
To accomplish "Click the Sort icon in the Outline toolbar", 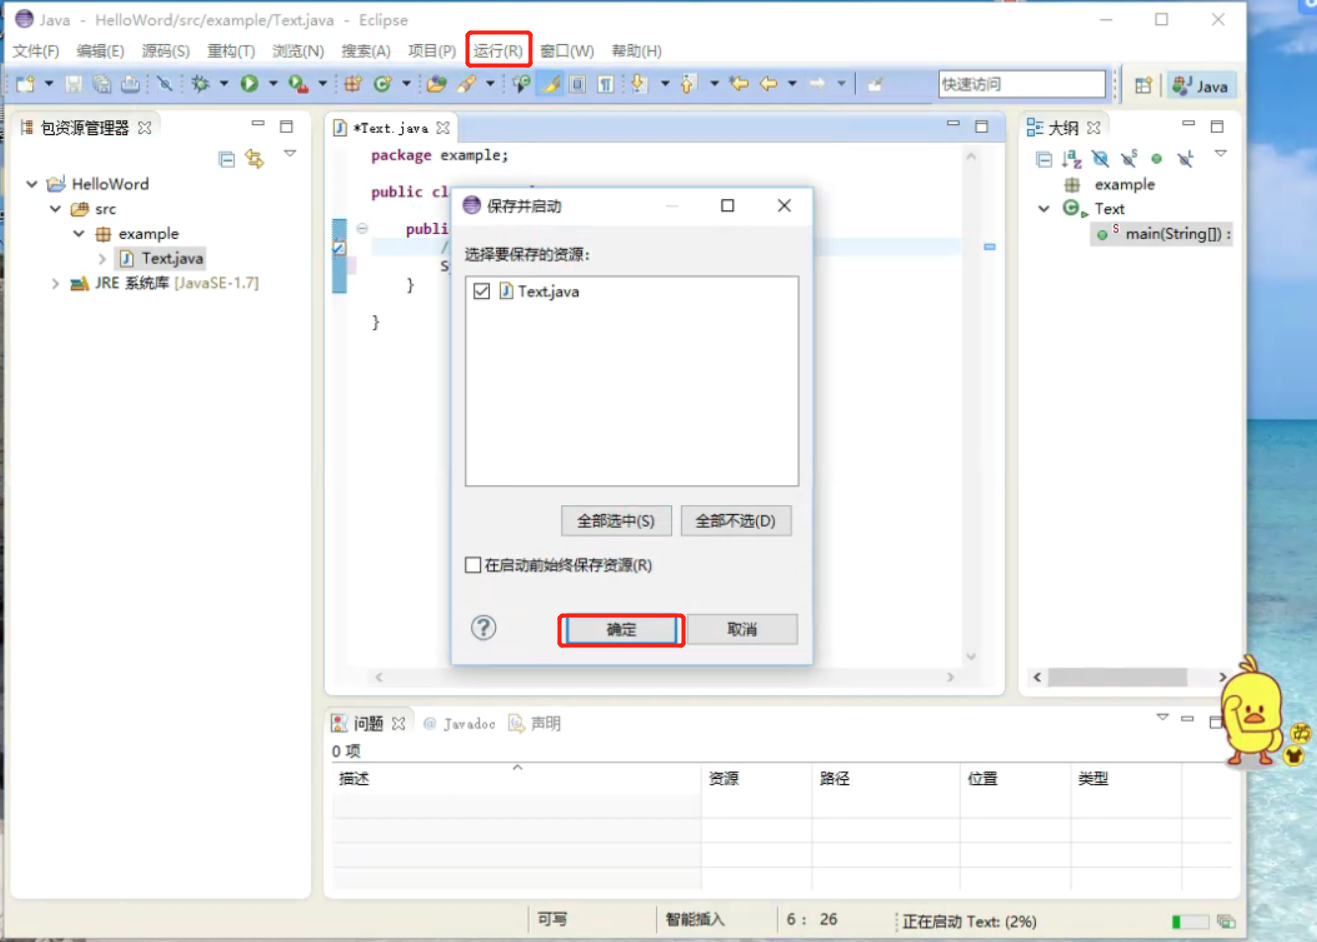I will click(1070, 158).
